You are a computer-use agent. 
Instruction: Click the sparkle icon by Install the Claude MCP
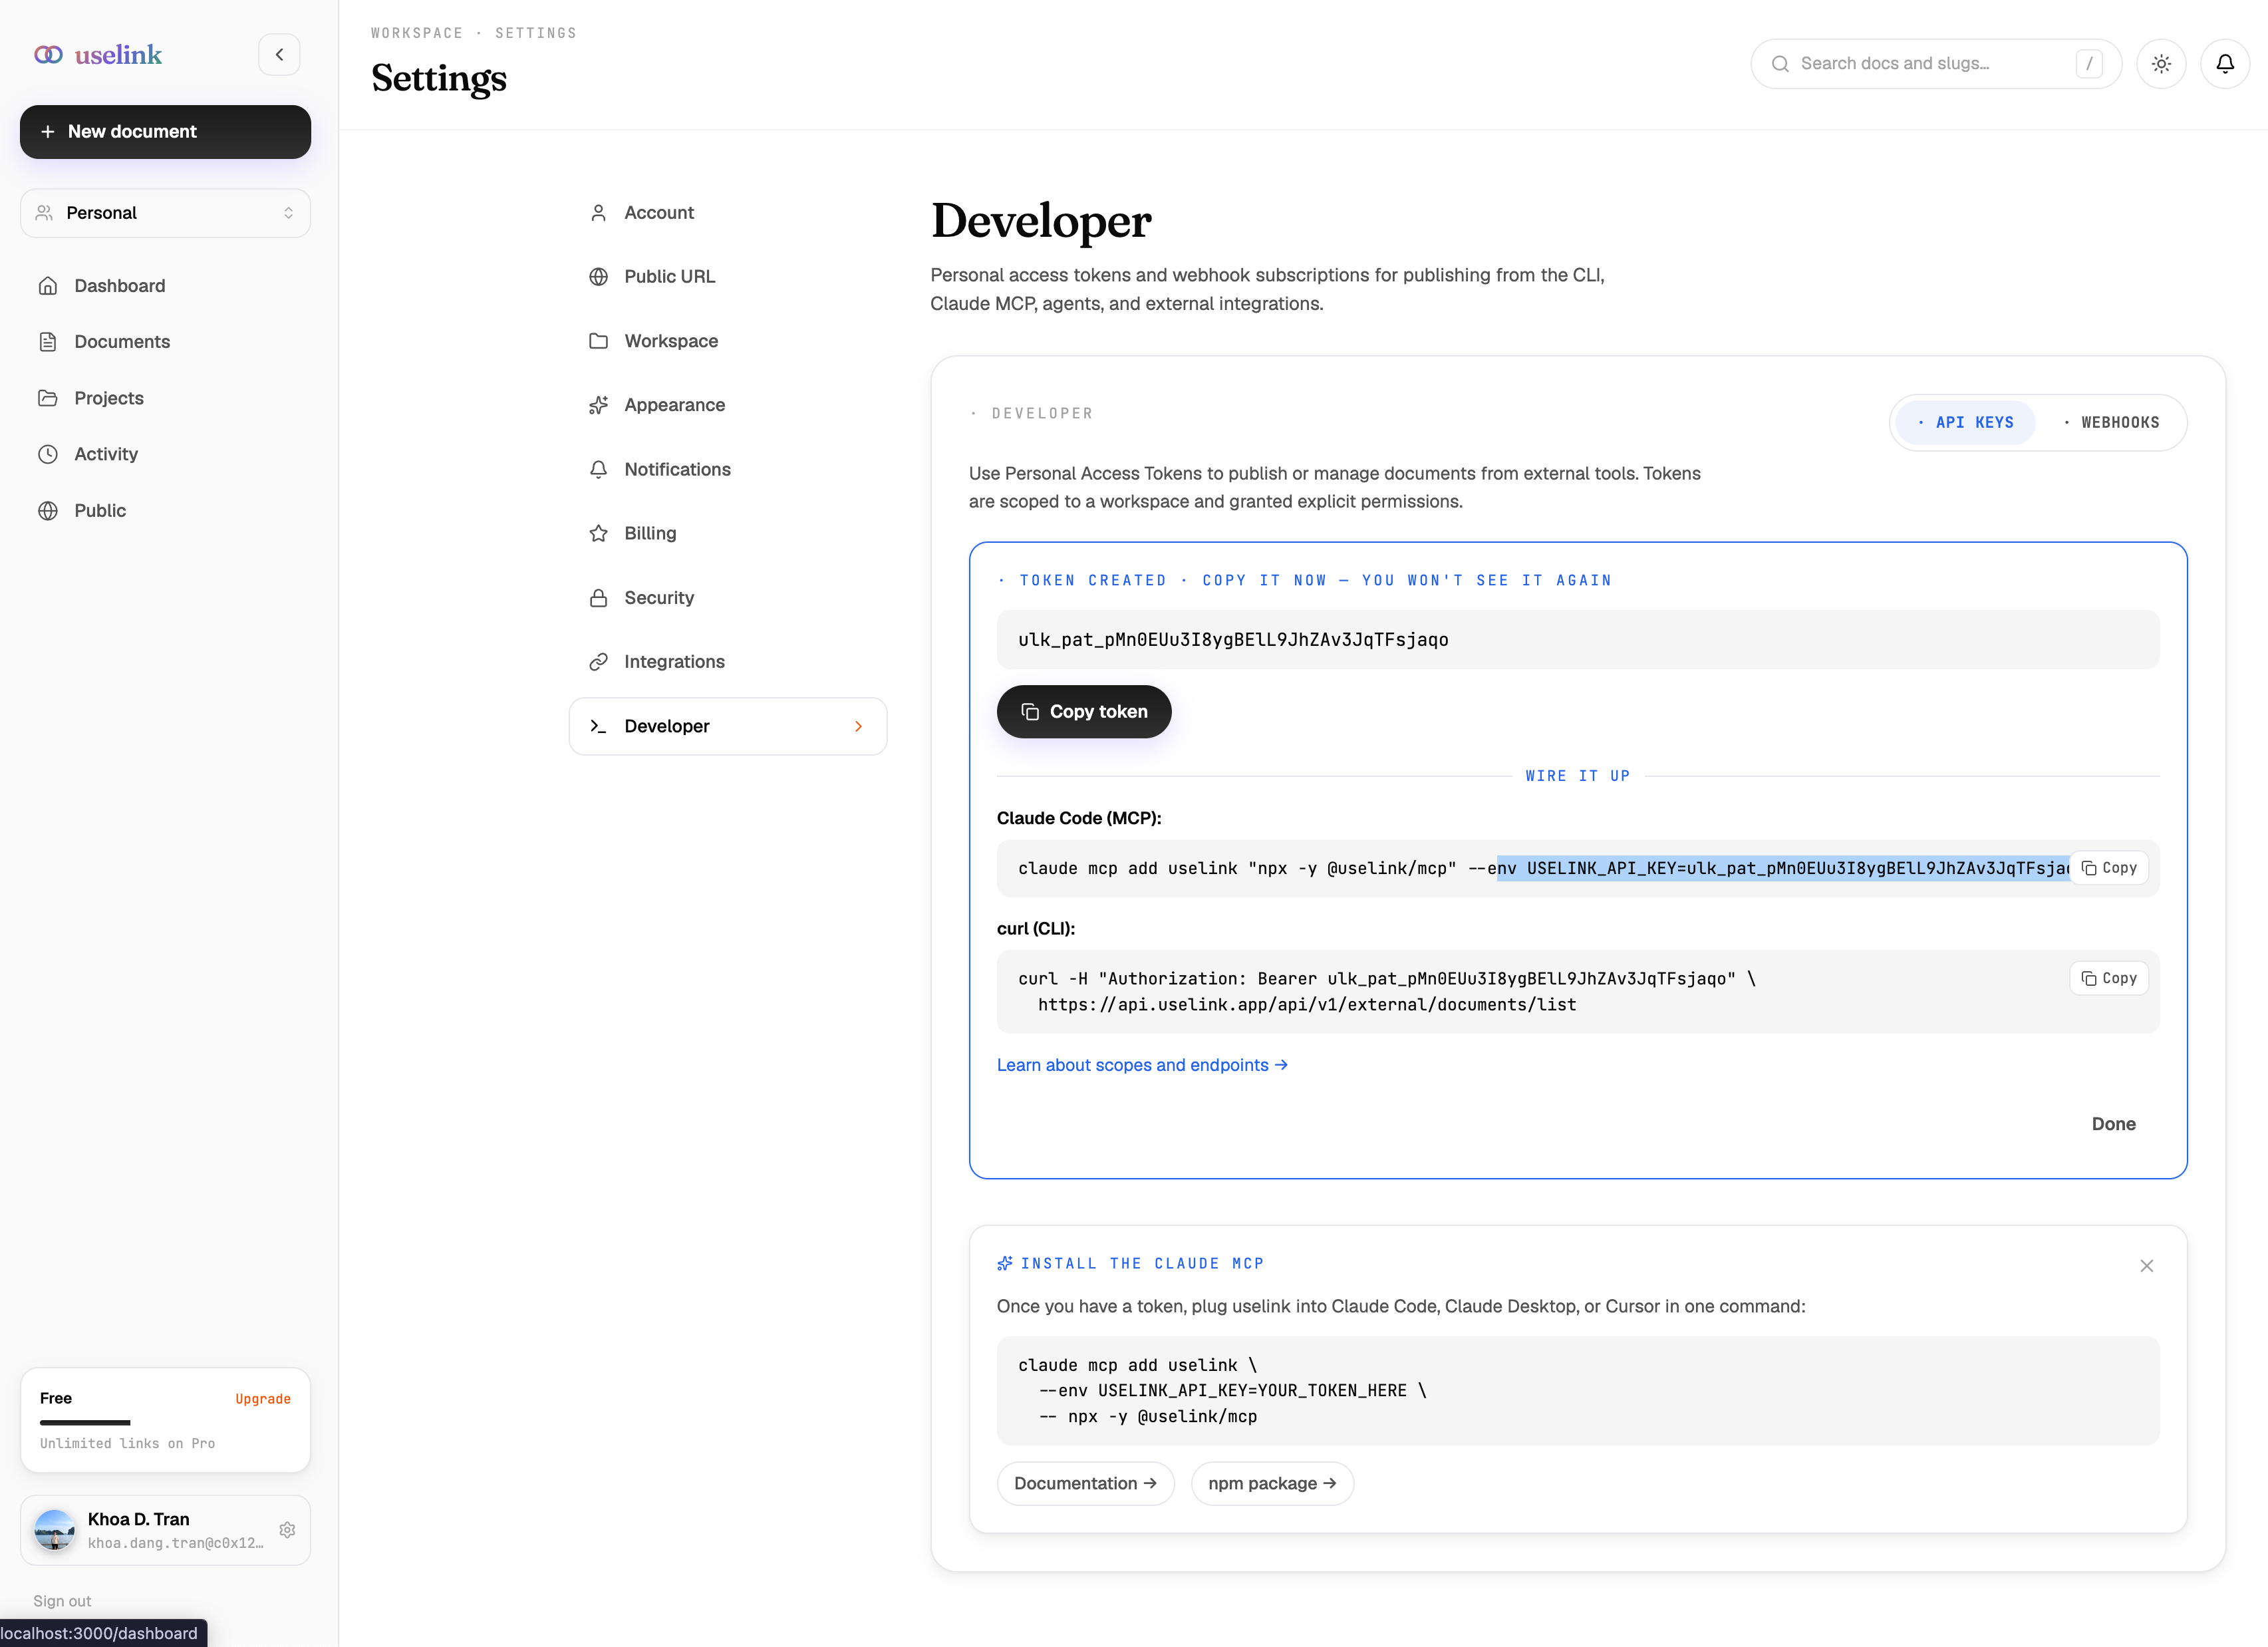tap(1005, 1264)
